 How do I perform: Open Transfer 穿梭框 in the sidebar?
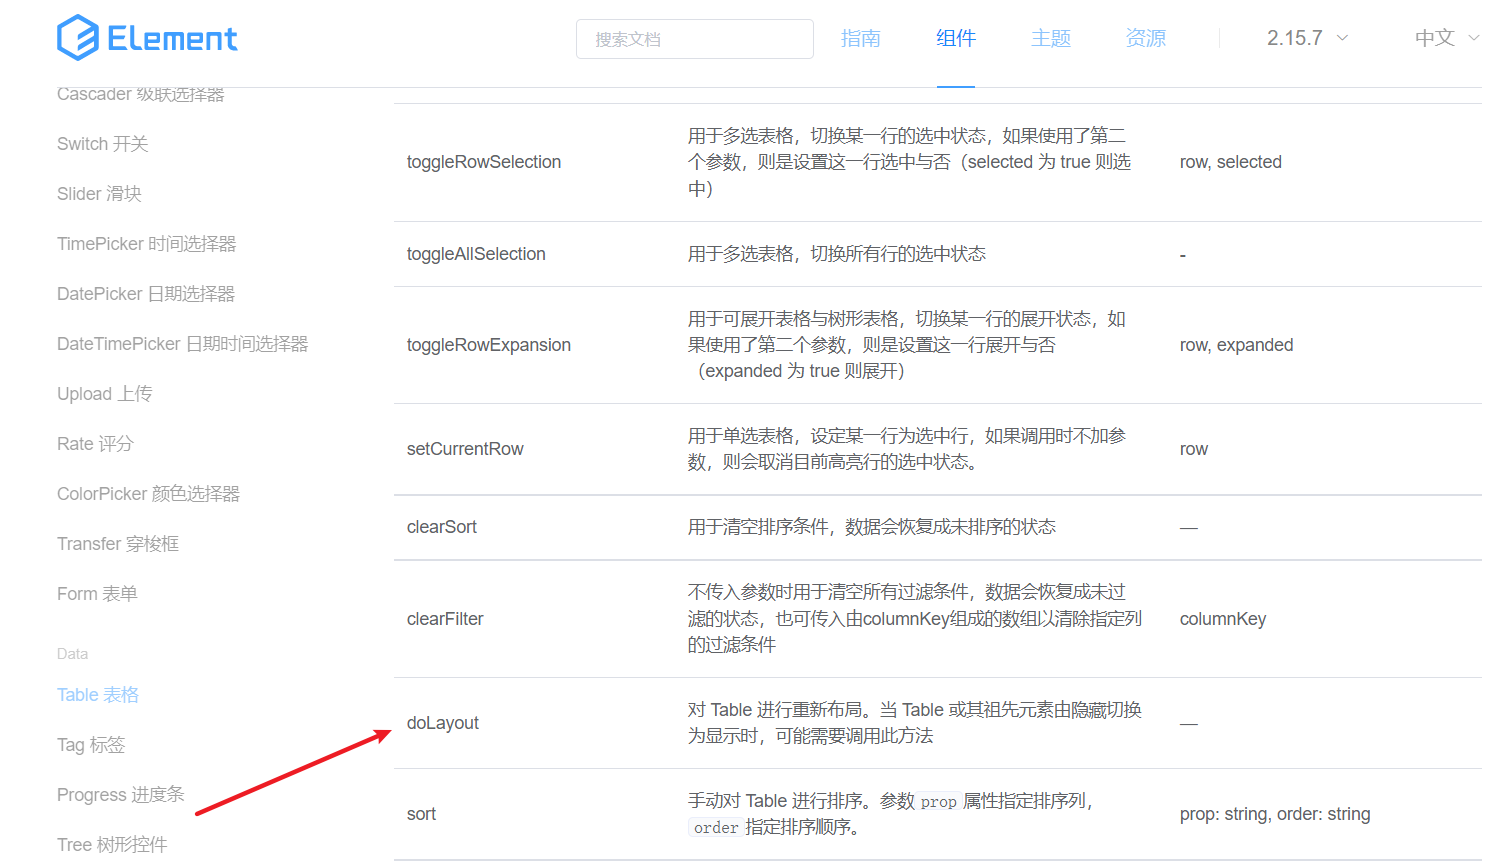(118, 544)
